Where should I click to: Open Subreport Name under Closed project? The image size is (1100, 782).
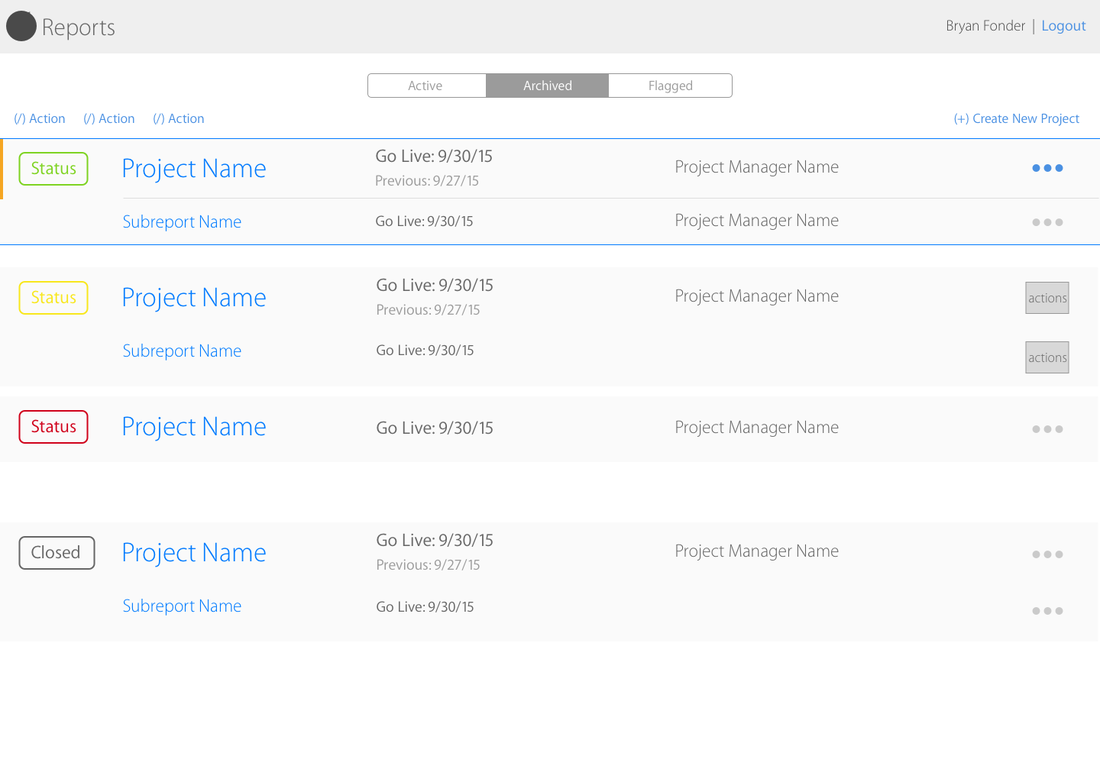pos(182,607)
